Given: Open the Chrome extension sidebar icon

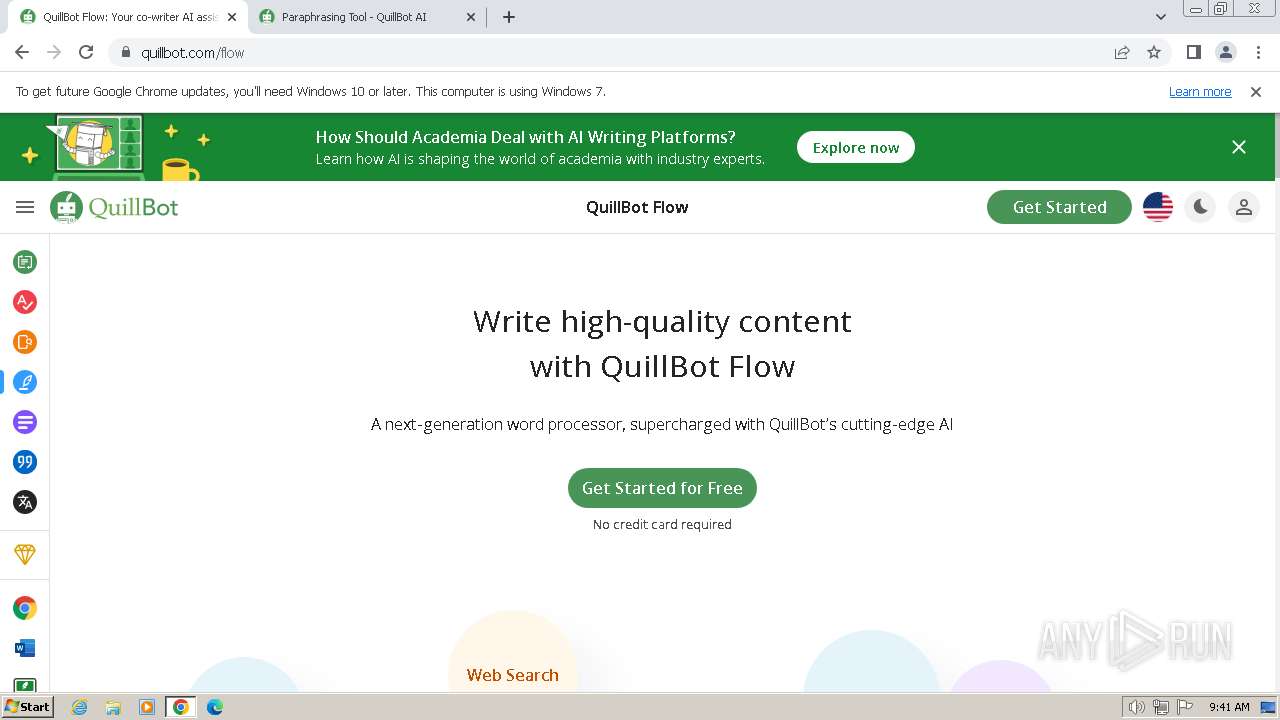Looking at the screenshot, I should [x=25, y=608].
